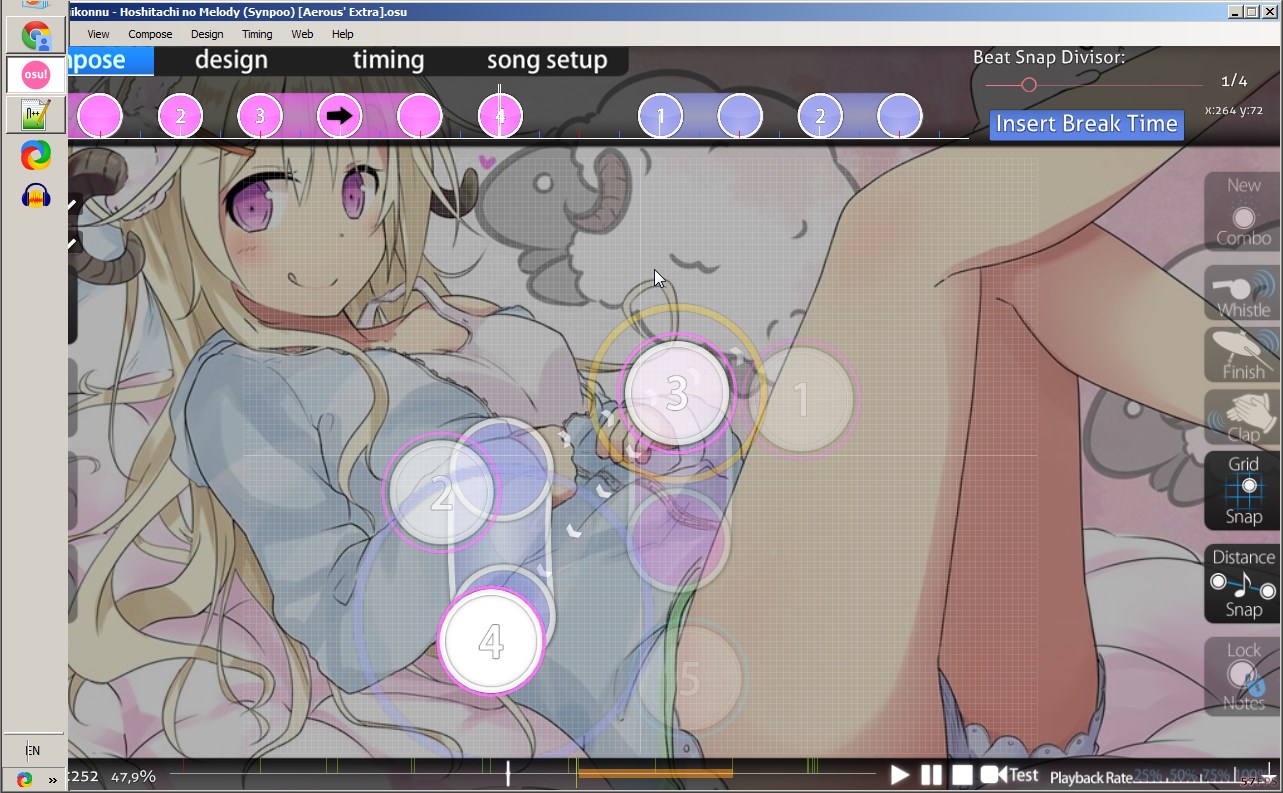
Task: Open the Compose menu
Action: (150, 34)
